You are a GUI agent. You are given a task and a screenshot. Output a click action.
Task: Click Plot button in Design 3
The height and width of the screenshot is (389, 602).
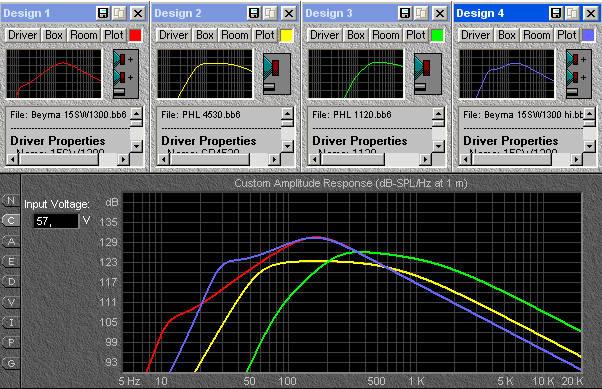[415, 35]
